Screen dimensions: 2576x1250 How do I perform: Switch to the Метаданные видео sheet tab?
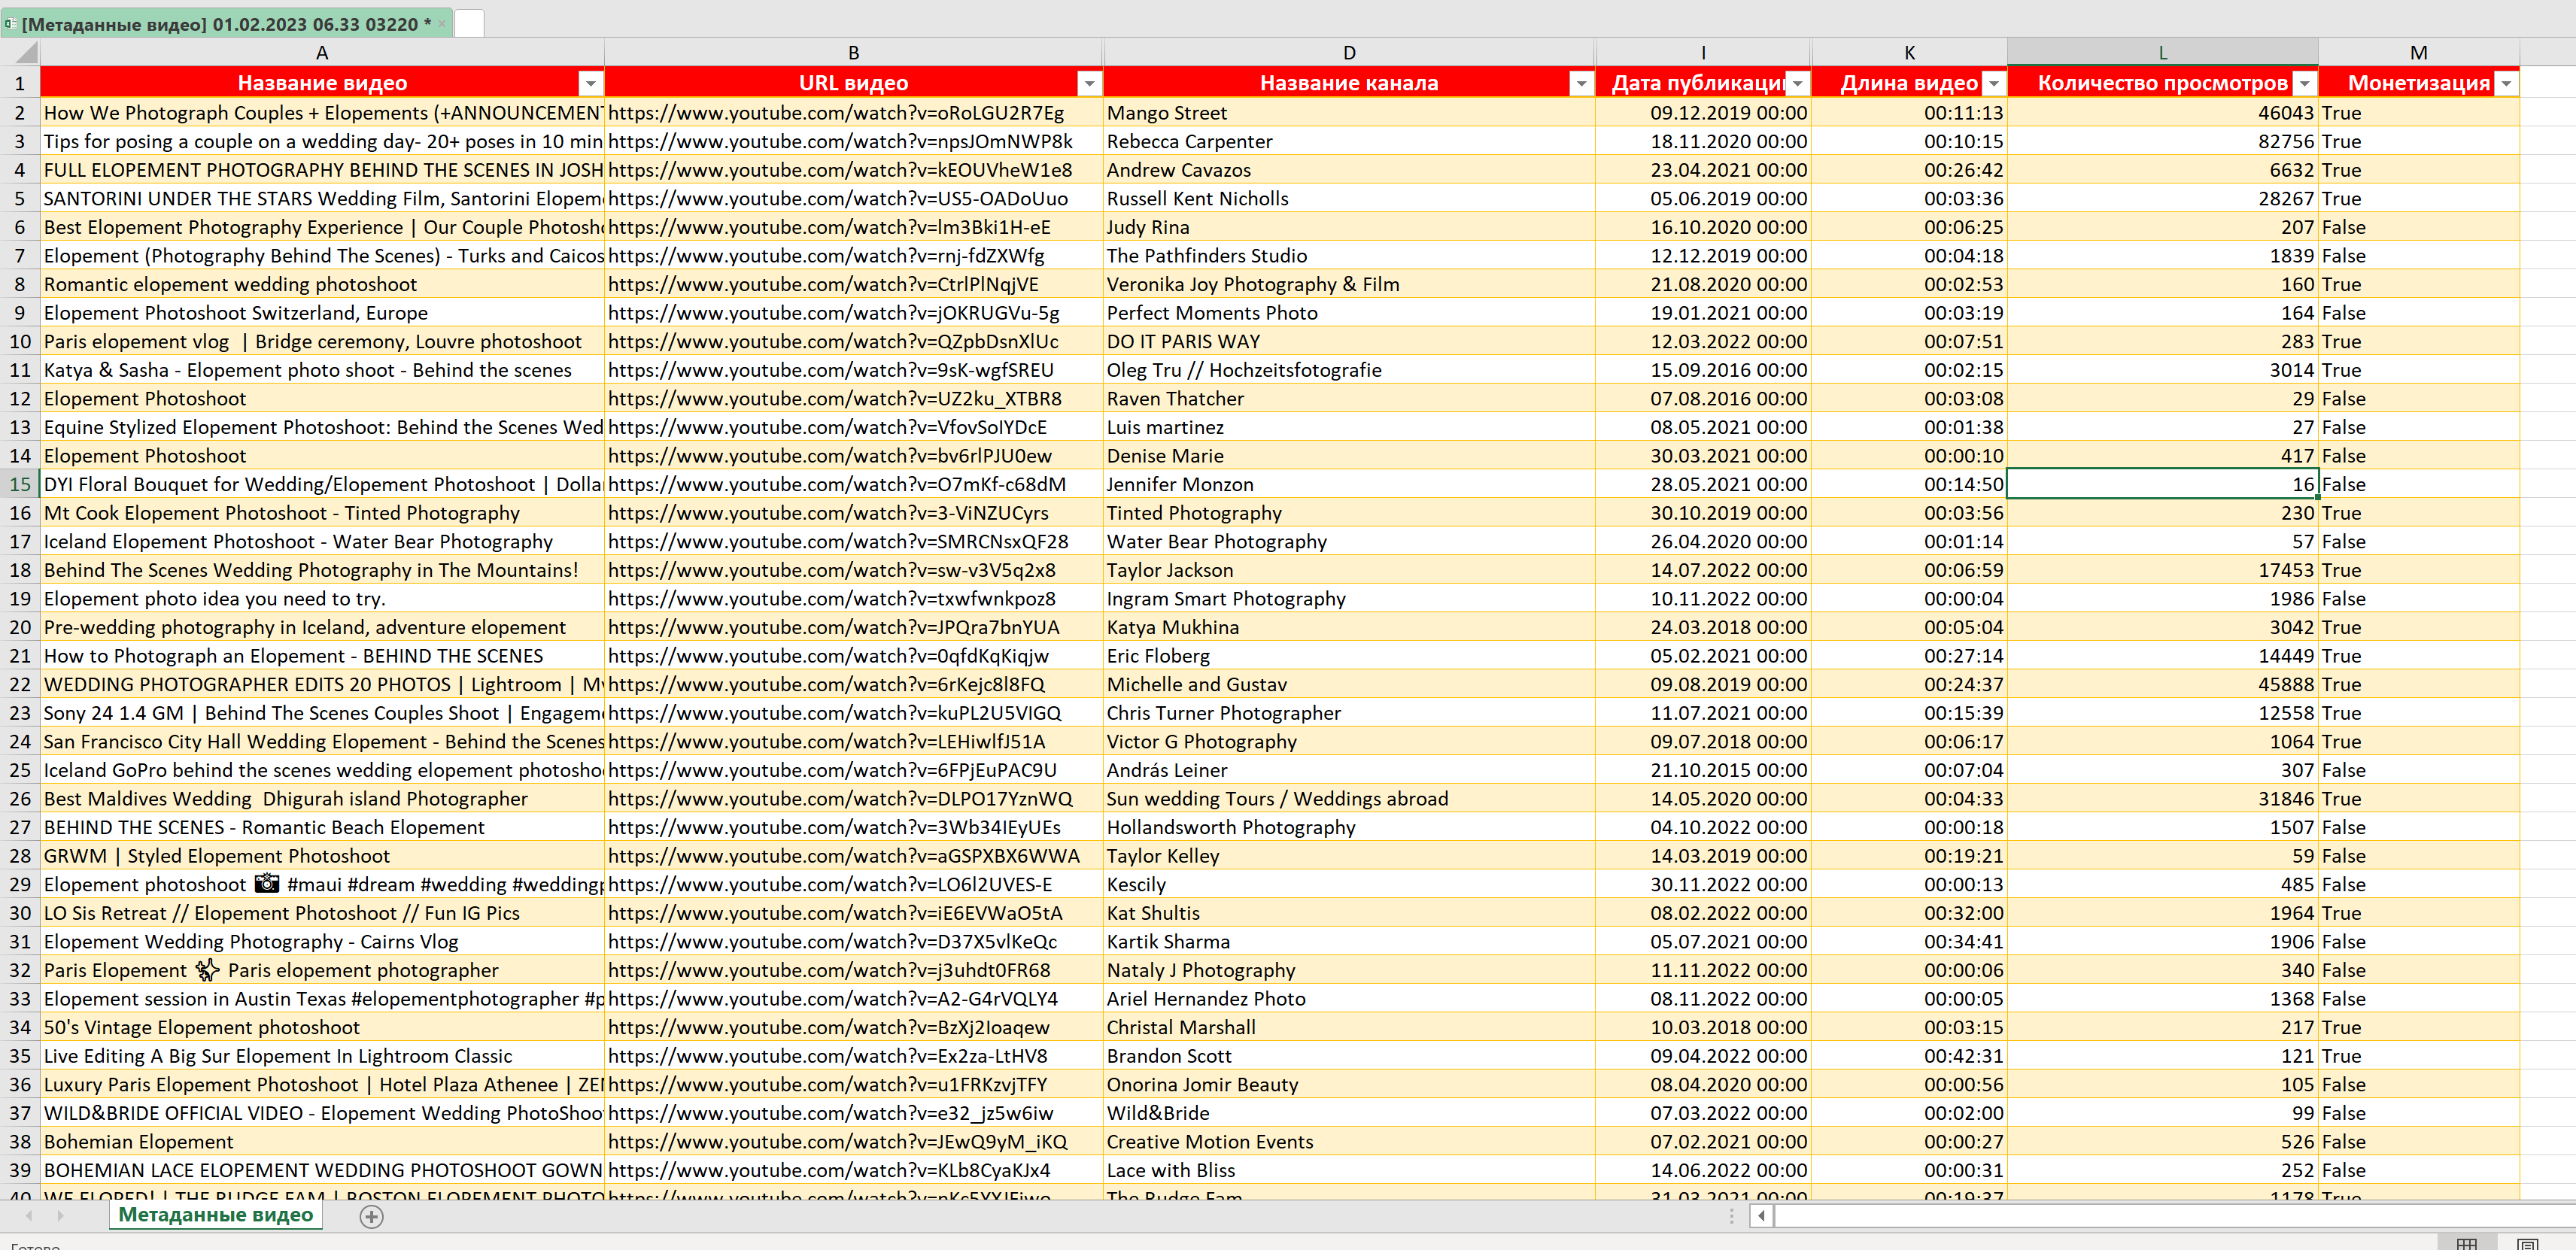(214, 1216)
